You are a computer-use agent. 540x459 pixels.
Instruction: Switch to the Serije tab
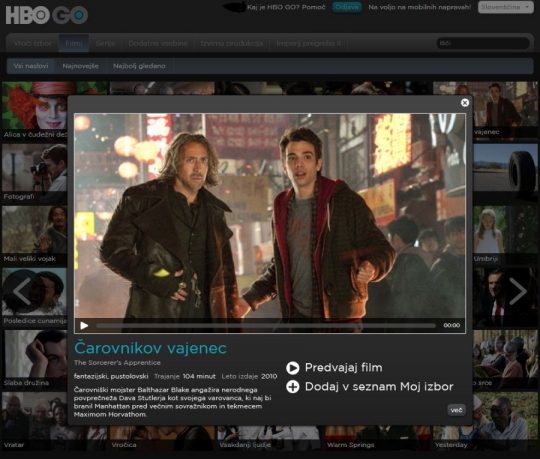(x=105, y=43)
